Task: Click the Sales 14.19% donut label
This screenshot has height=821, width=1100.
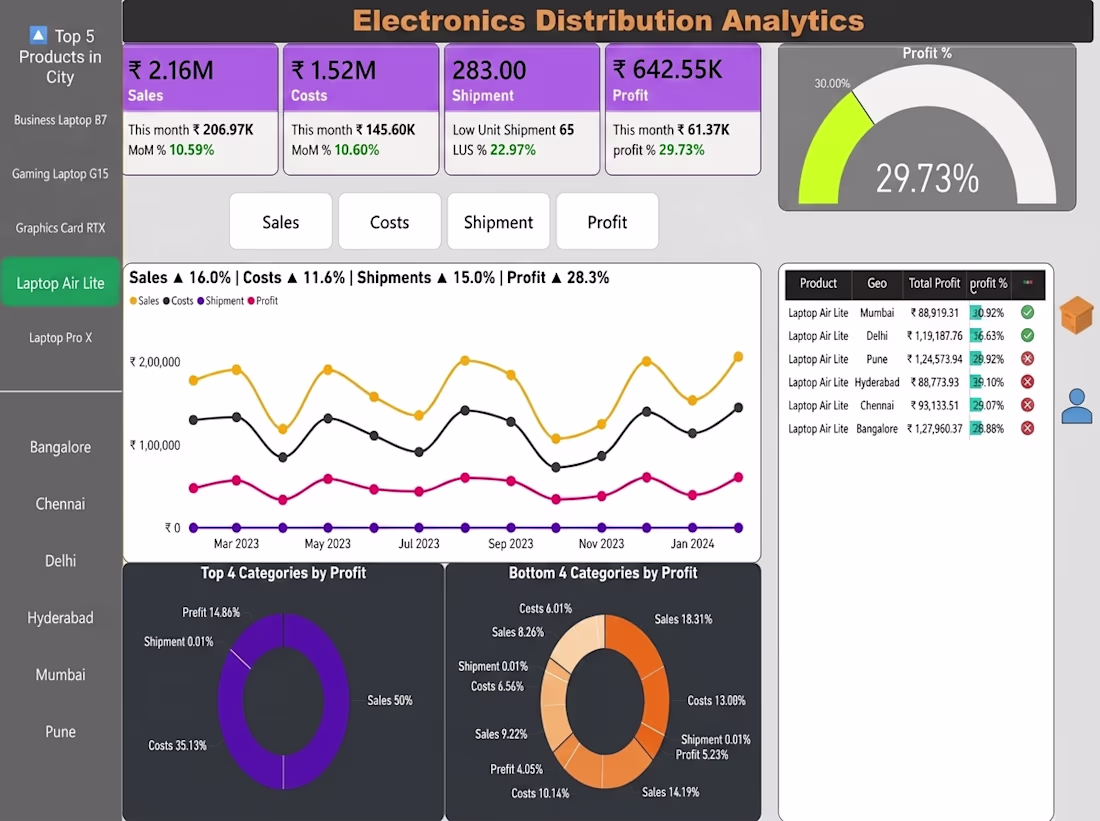Action: pos(671,792)
